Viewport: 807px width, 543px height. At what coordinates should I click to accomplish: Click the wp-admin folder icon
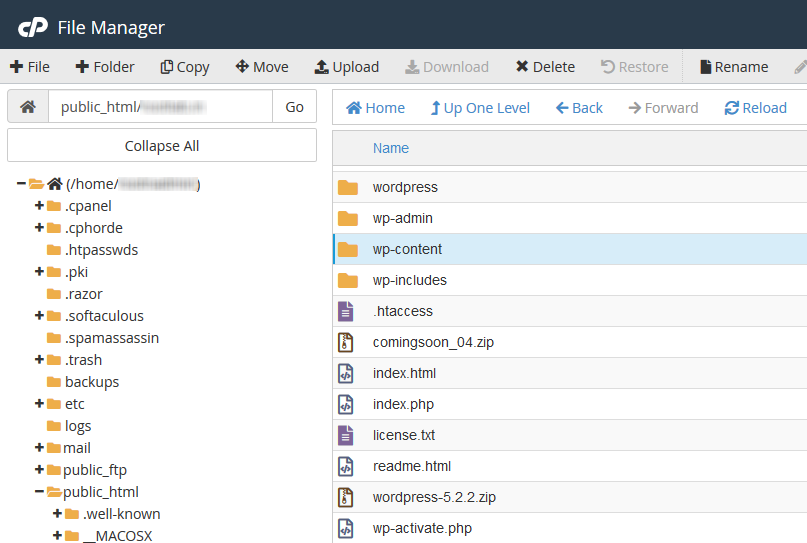tap(348, 218)
